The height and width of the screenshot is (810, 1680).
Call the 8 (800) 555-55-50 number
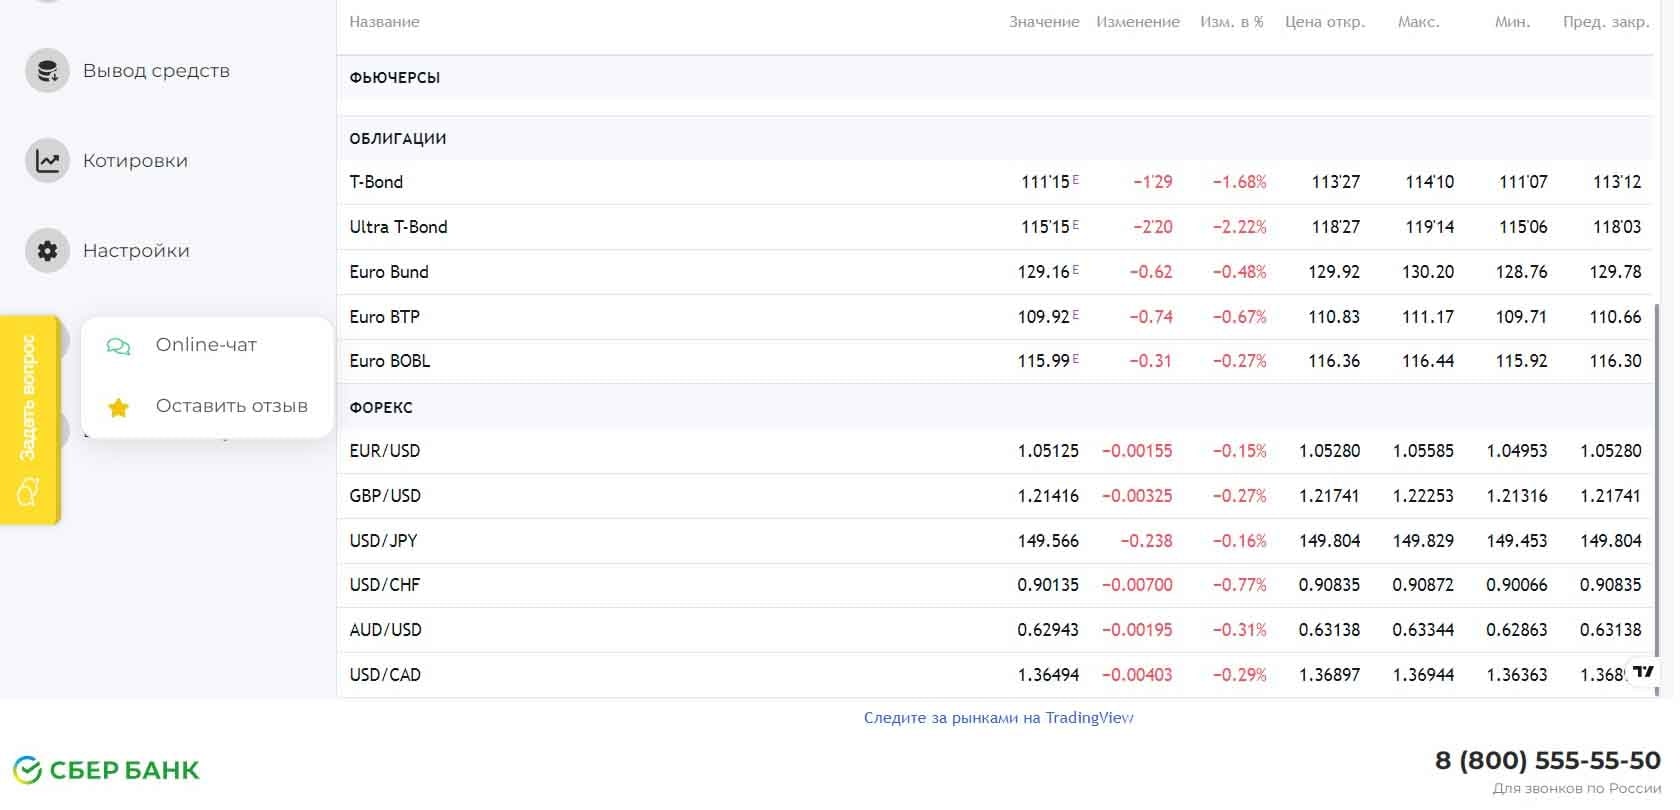coord(1547,761)
